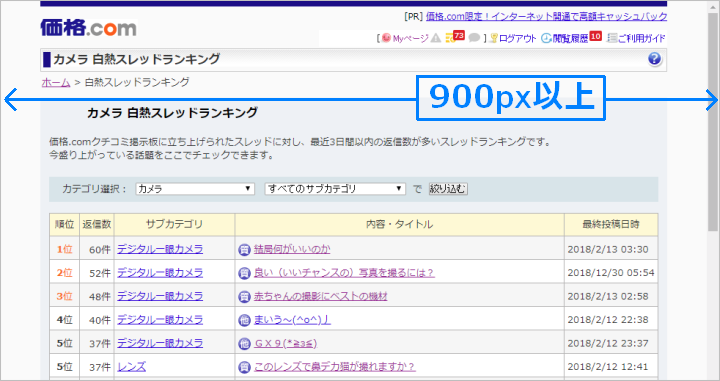This screenshot has height=381, width=720.
Task: Click the clock icon beside 閲覧履歴
Action: [x=546, y=38]
